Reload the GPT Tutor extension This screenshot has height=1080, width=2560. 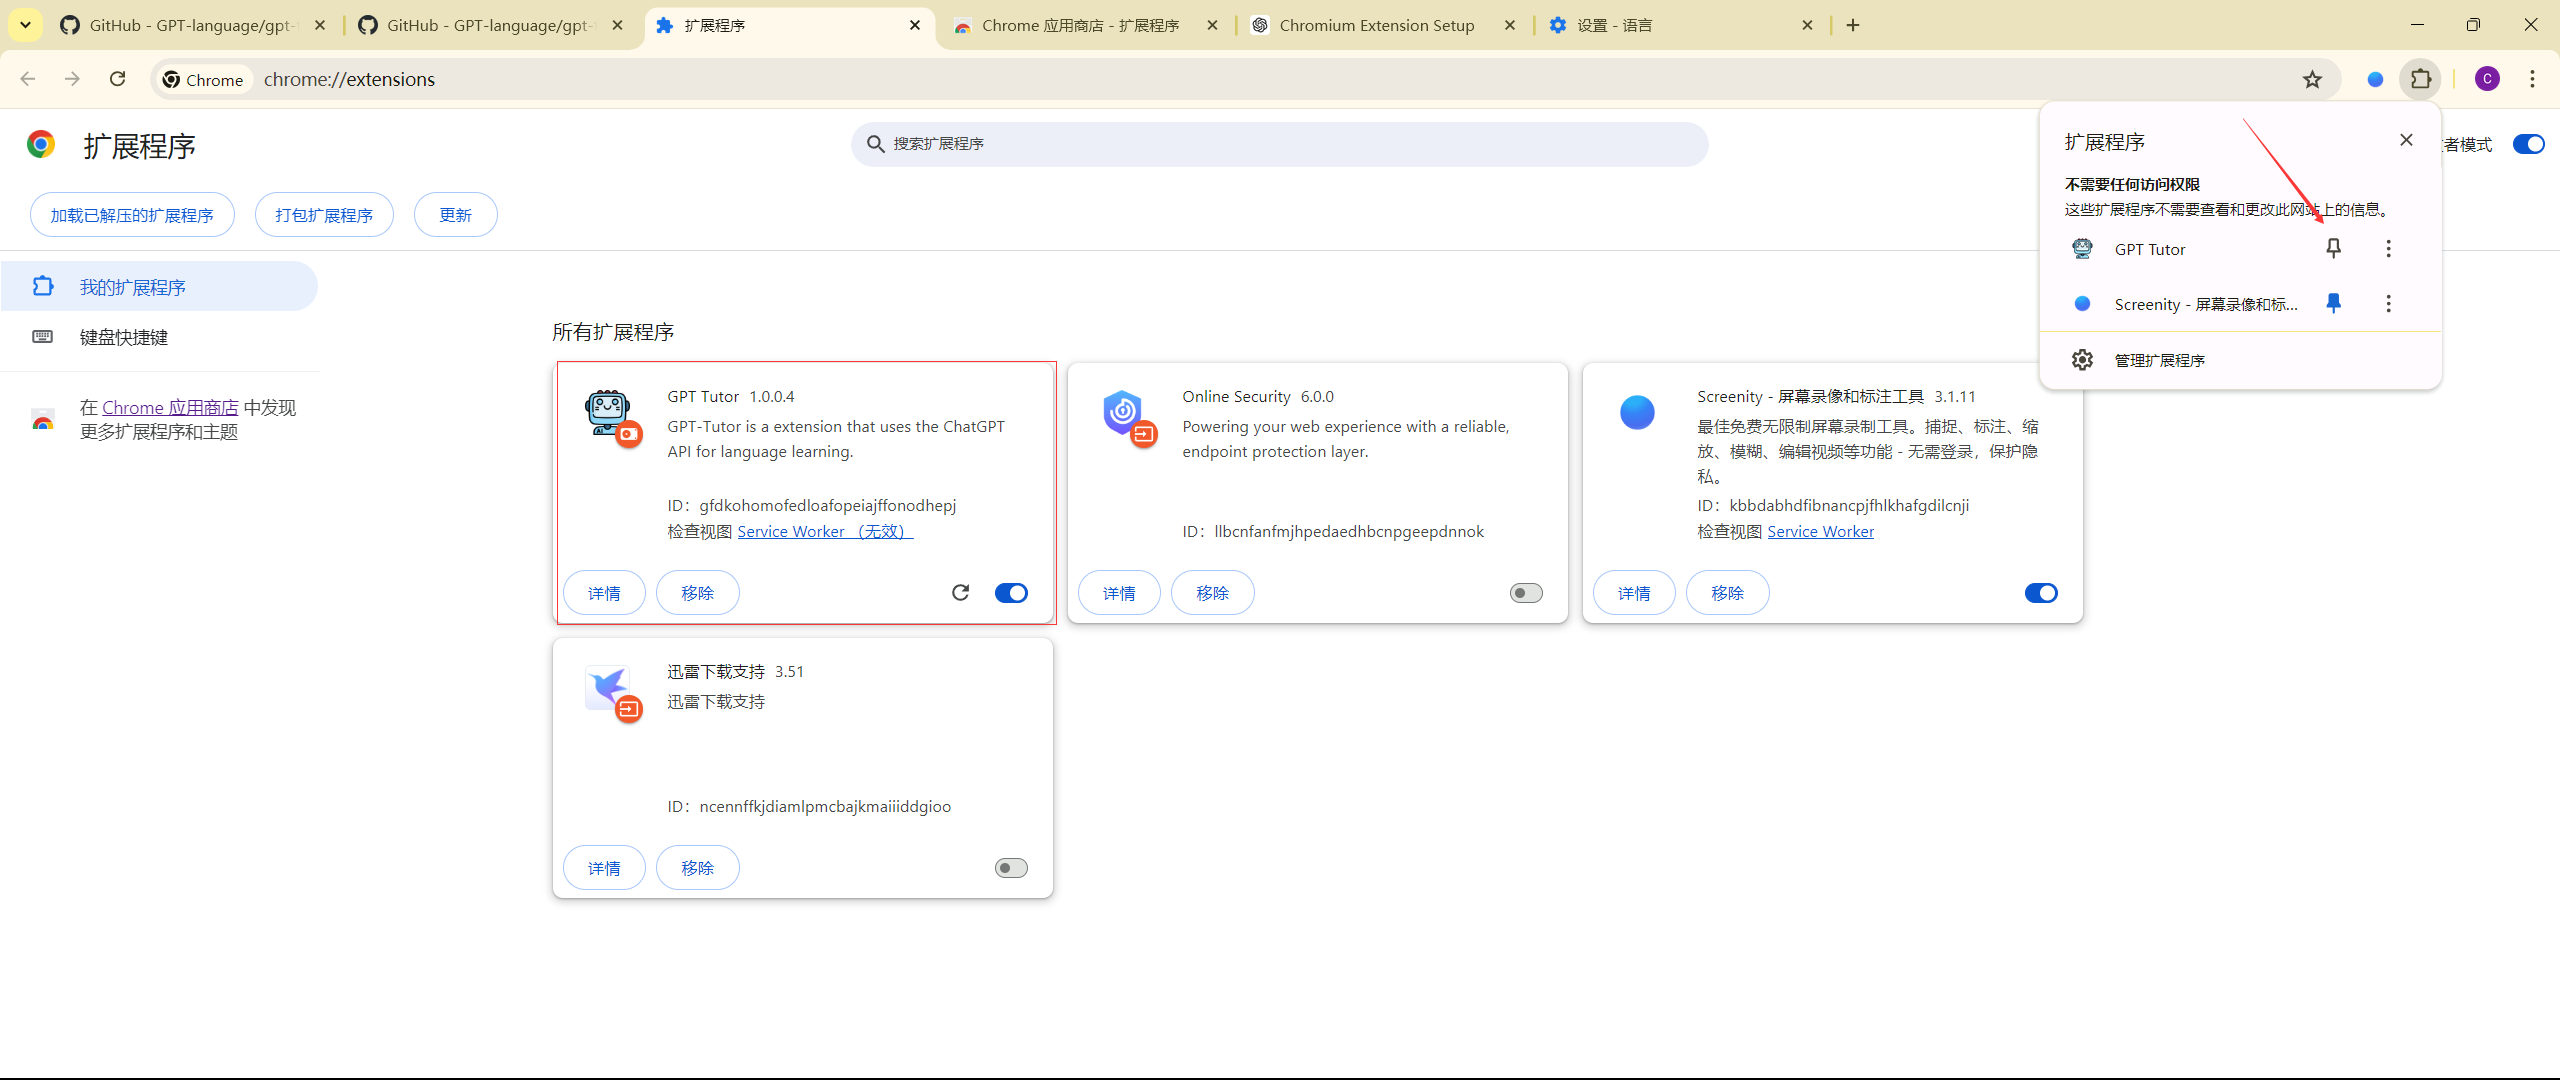coord(960,593)
